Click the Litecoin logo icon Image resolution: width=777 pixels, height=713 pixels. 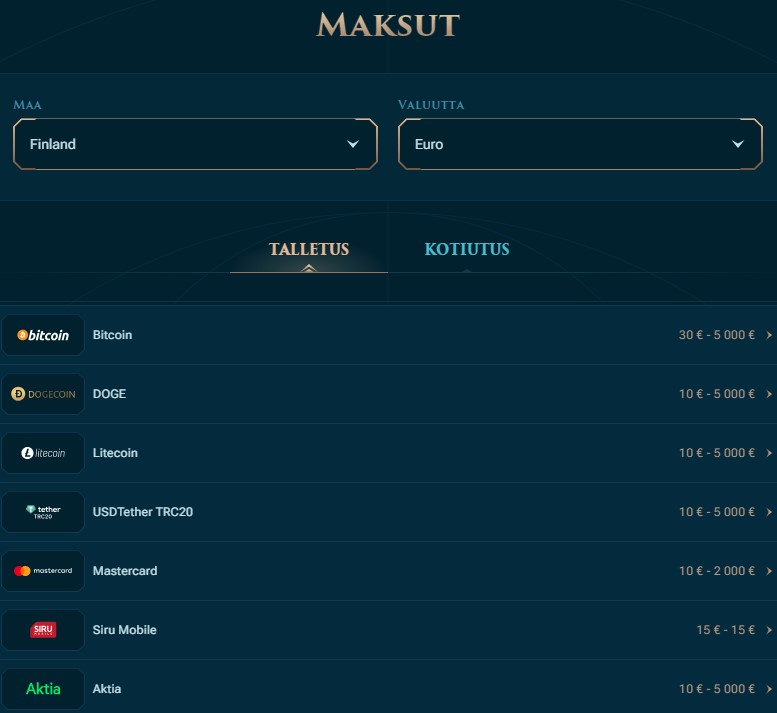pyautogui.click(x=43, y=453)
